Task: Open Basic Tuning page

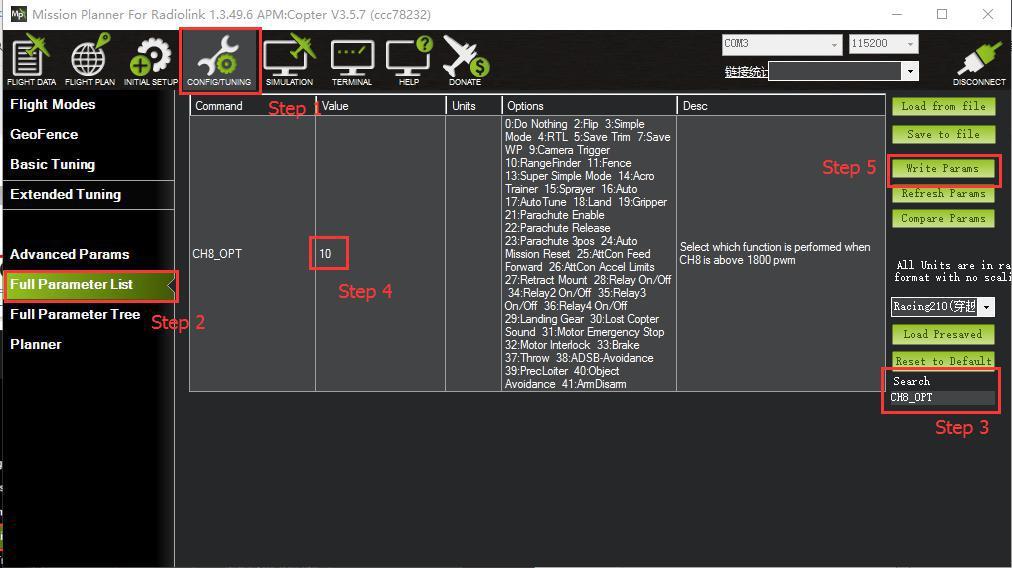Action: pos(52,165)
